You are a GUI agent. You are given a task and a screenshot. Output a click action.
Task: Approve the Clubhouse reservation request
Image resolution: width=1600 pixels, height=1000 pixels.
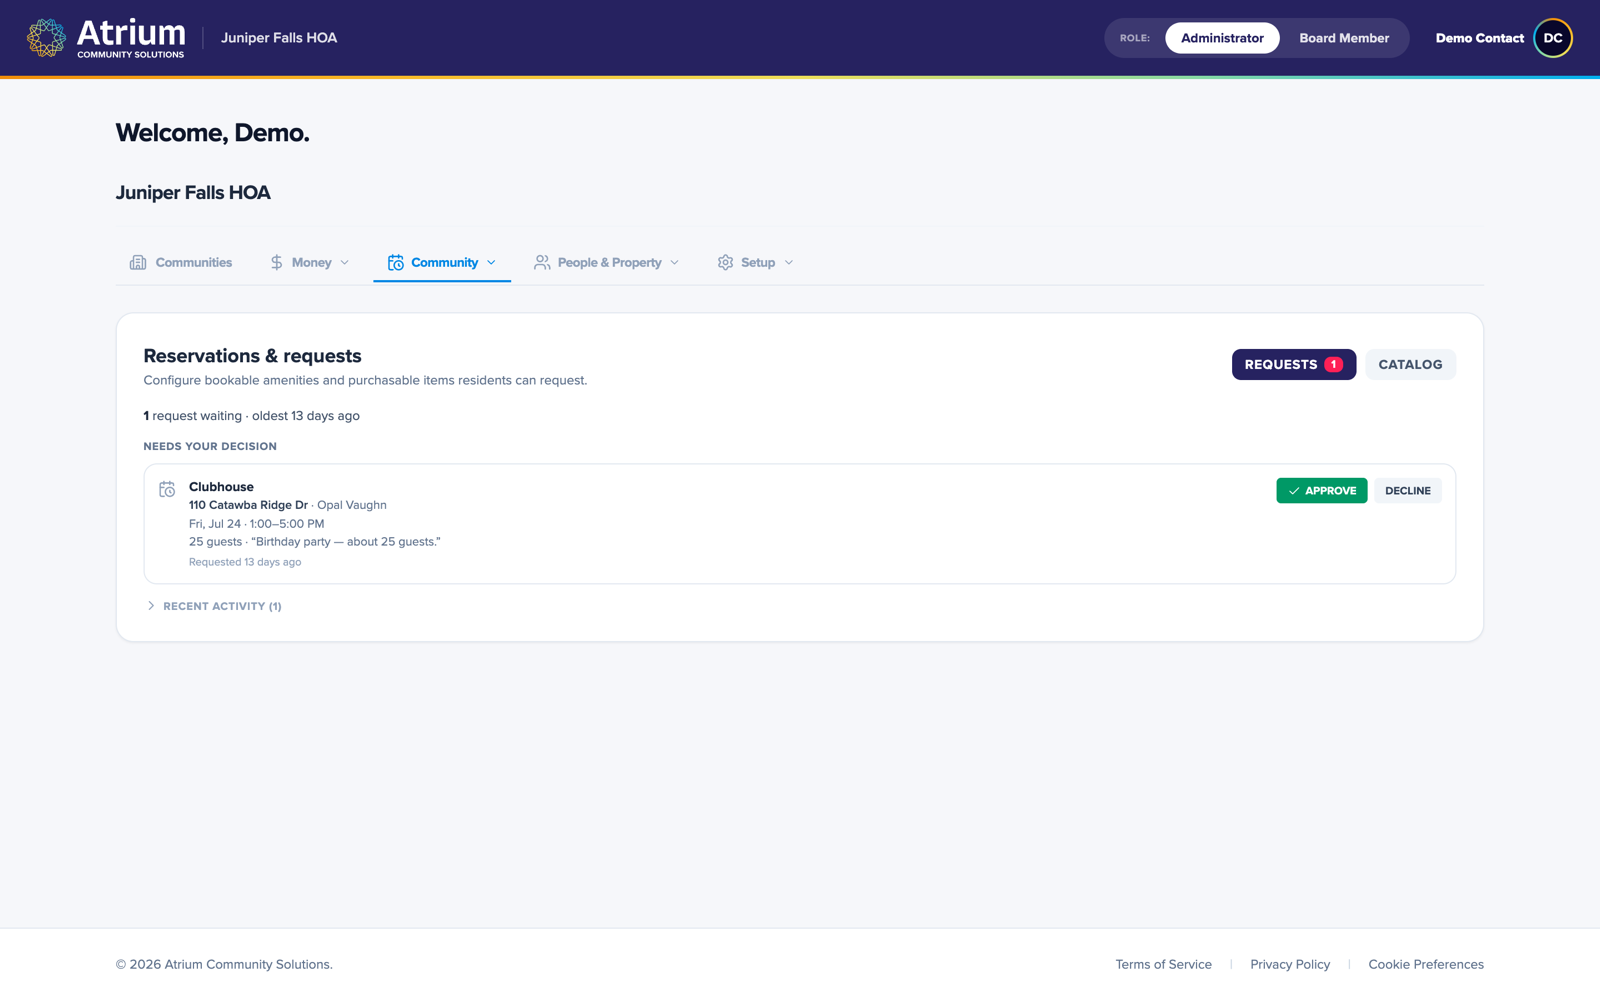pyautogui.click(x=1322, y=491)
